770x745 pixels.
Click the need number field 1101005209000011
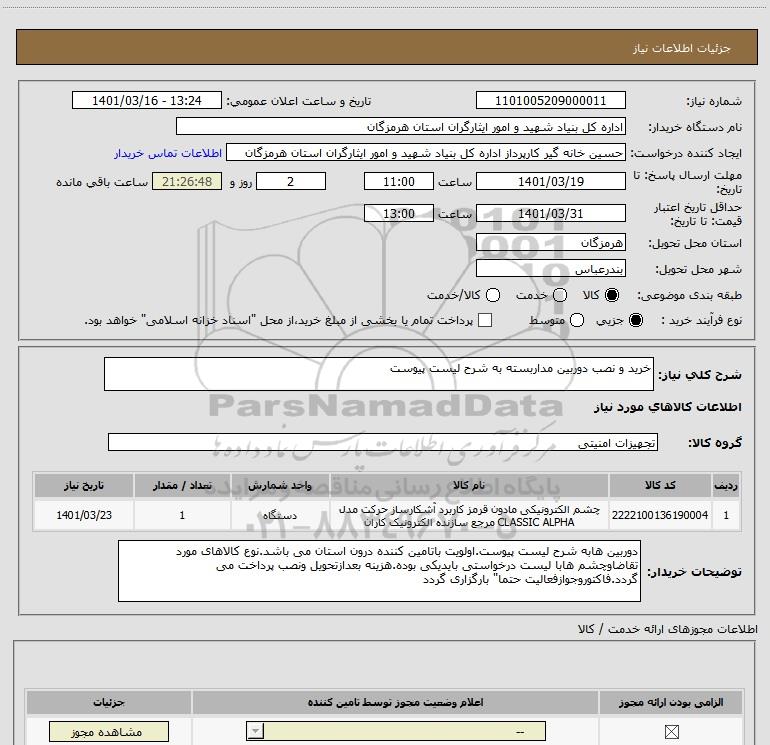[550, 100]
